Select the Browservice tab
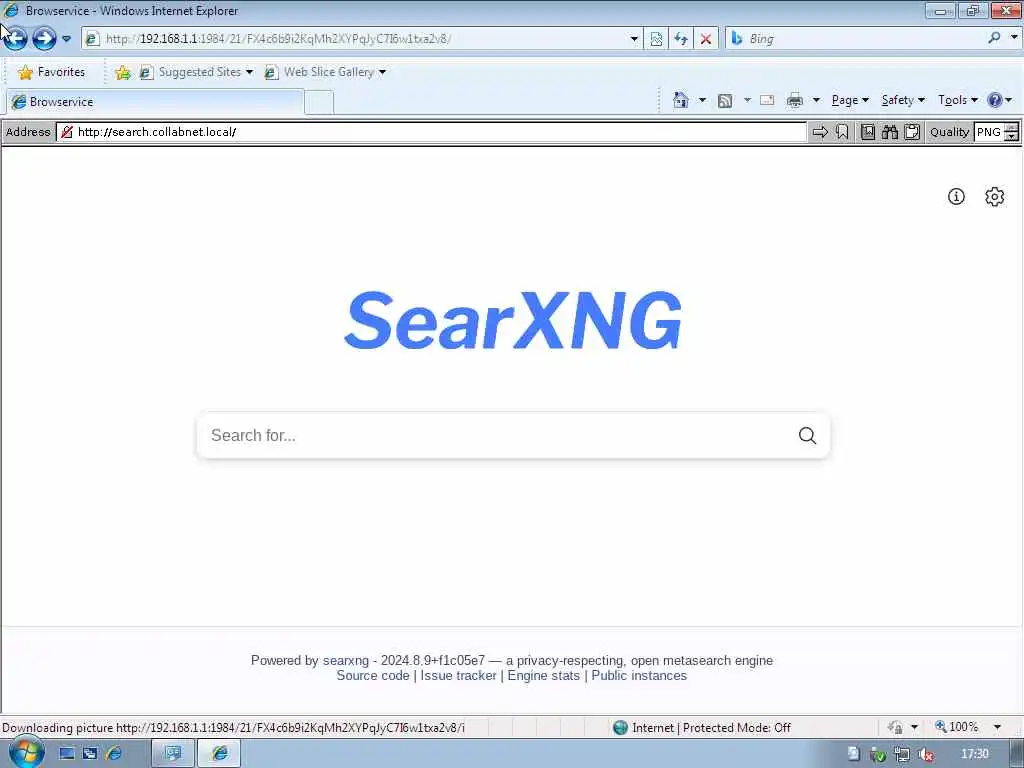The image size is (1024, 768). coord(155,102)
